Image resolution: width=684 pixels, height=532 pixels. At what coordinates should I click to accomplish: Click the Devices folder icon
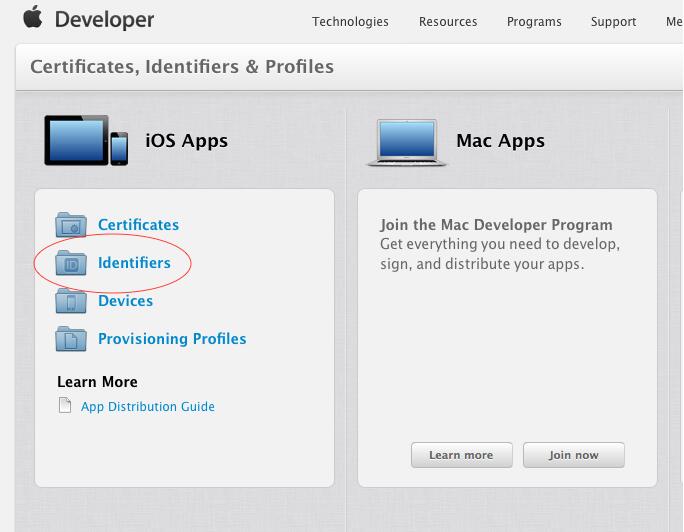(71, 301)
